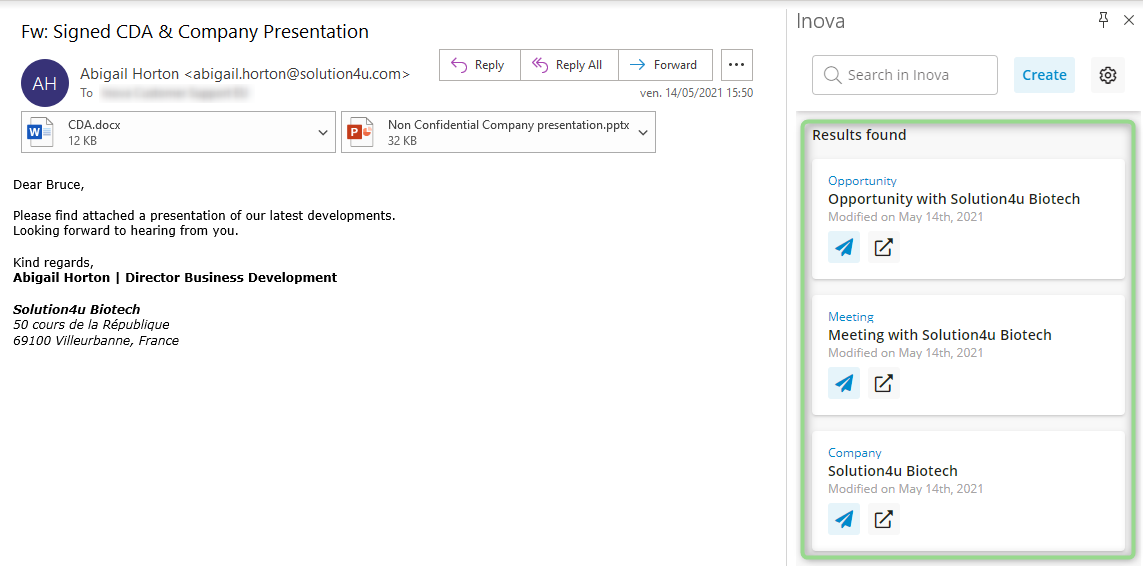Click the Create button in Inova

click(1044, 75)
